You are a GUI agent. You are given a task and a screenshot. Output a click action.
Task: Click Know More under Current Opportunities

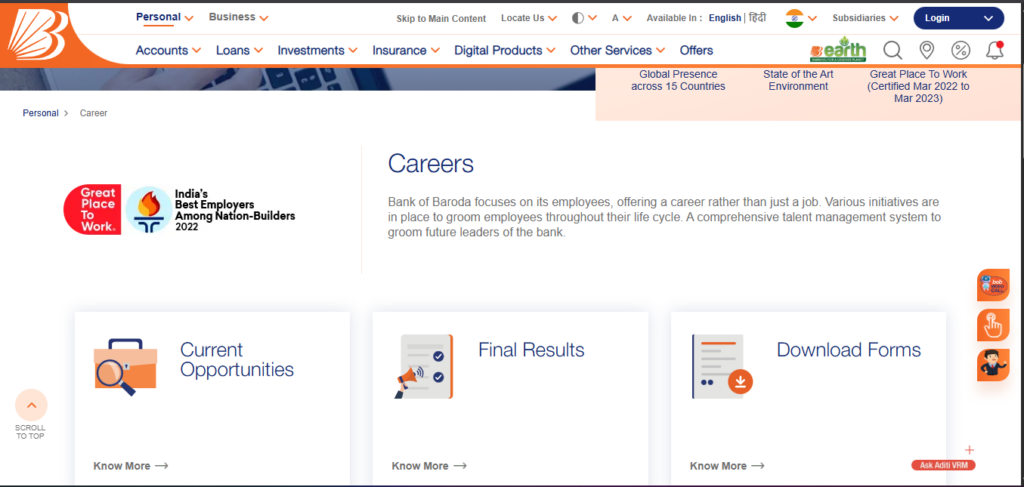pyautogui.click(x=131, y=466)
